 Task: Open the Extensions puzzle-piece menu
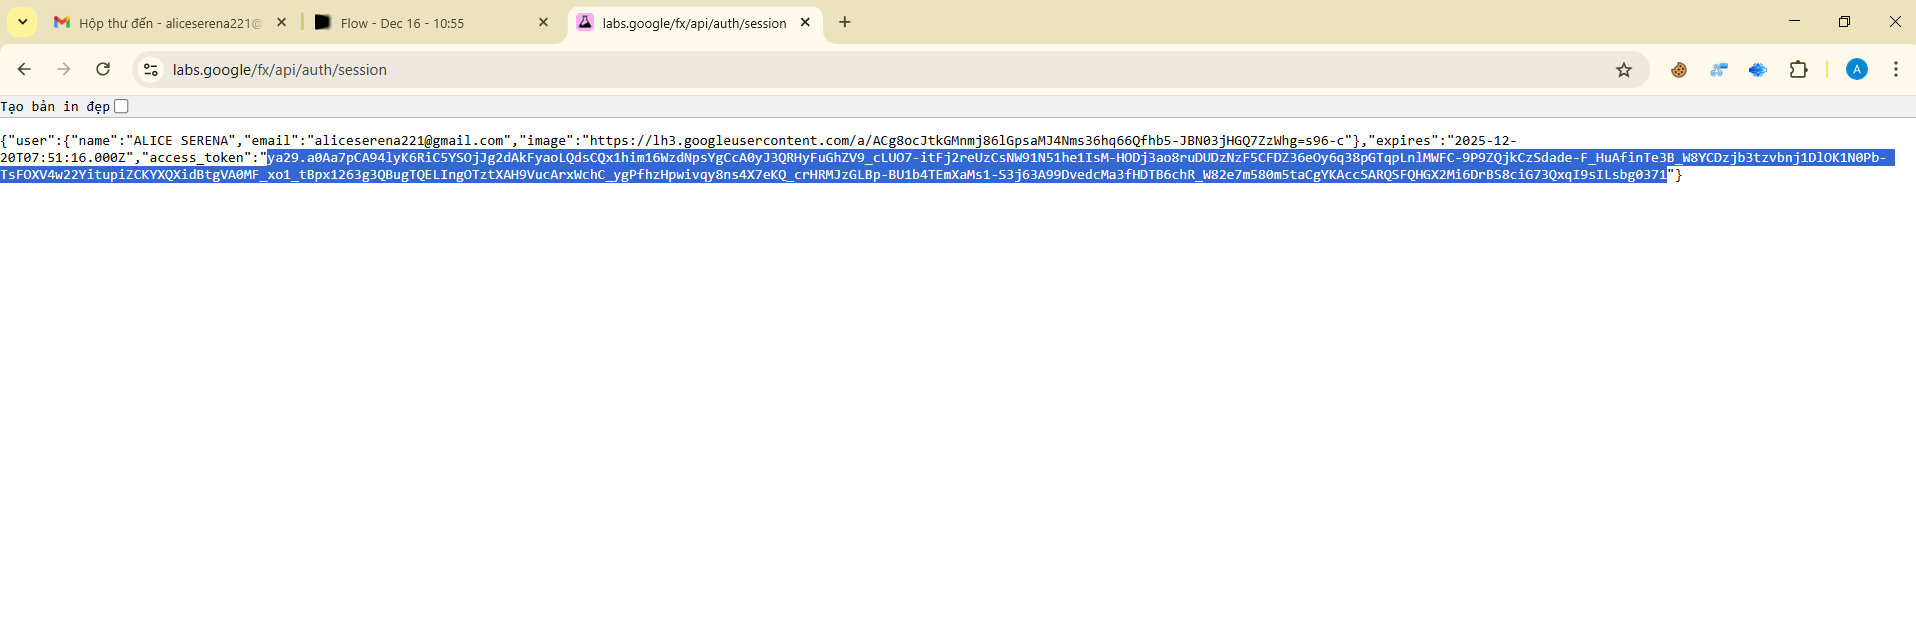(1798, 69)
